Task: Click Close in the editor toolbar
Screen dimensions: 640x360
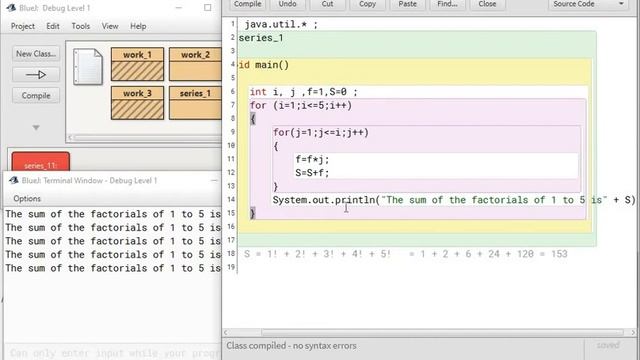Action: pos(487,4)
